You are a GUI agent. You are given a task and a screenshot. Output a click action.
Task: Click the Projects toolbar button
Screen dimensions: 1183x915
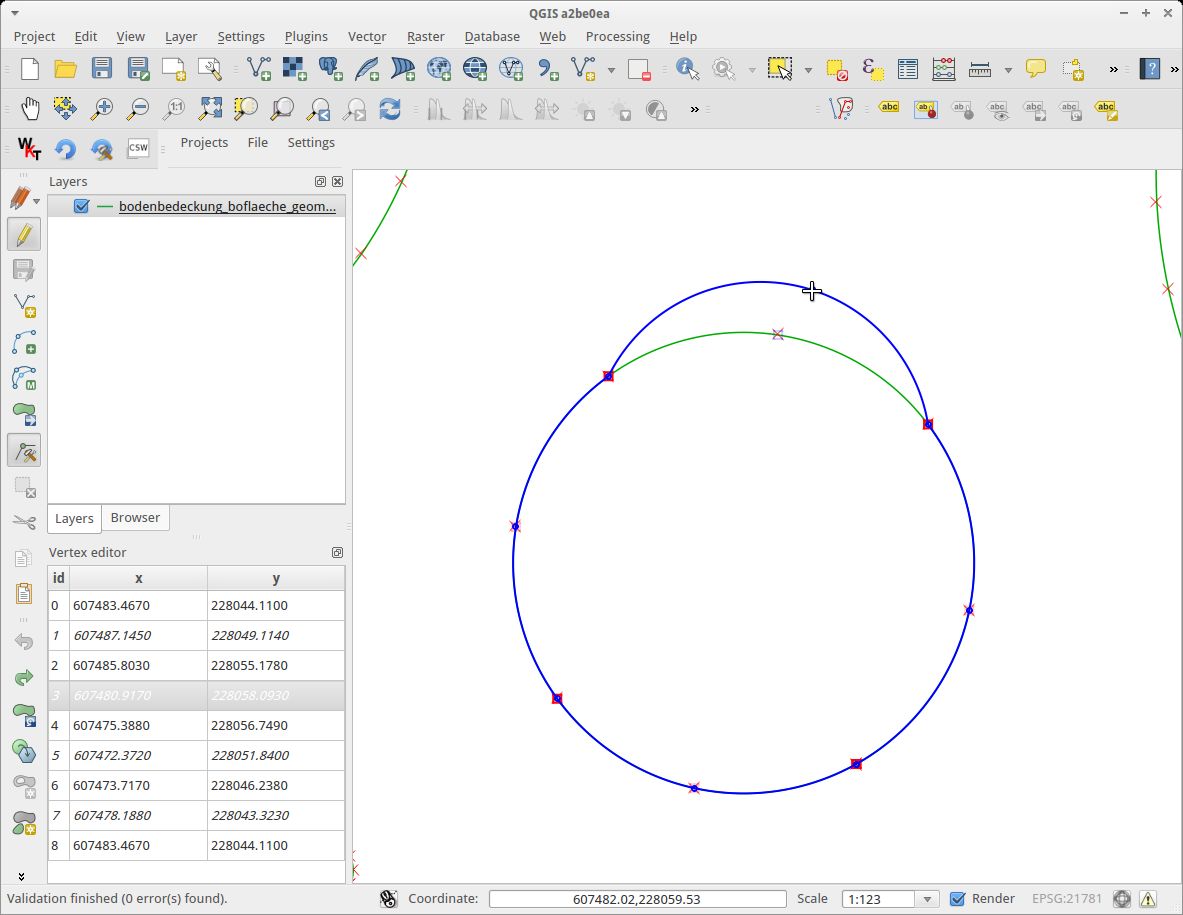[x=204, y=143]
